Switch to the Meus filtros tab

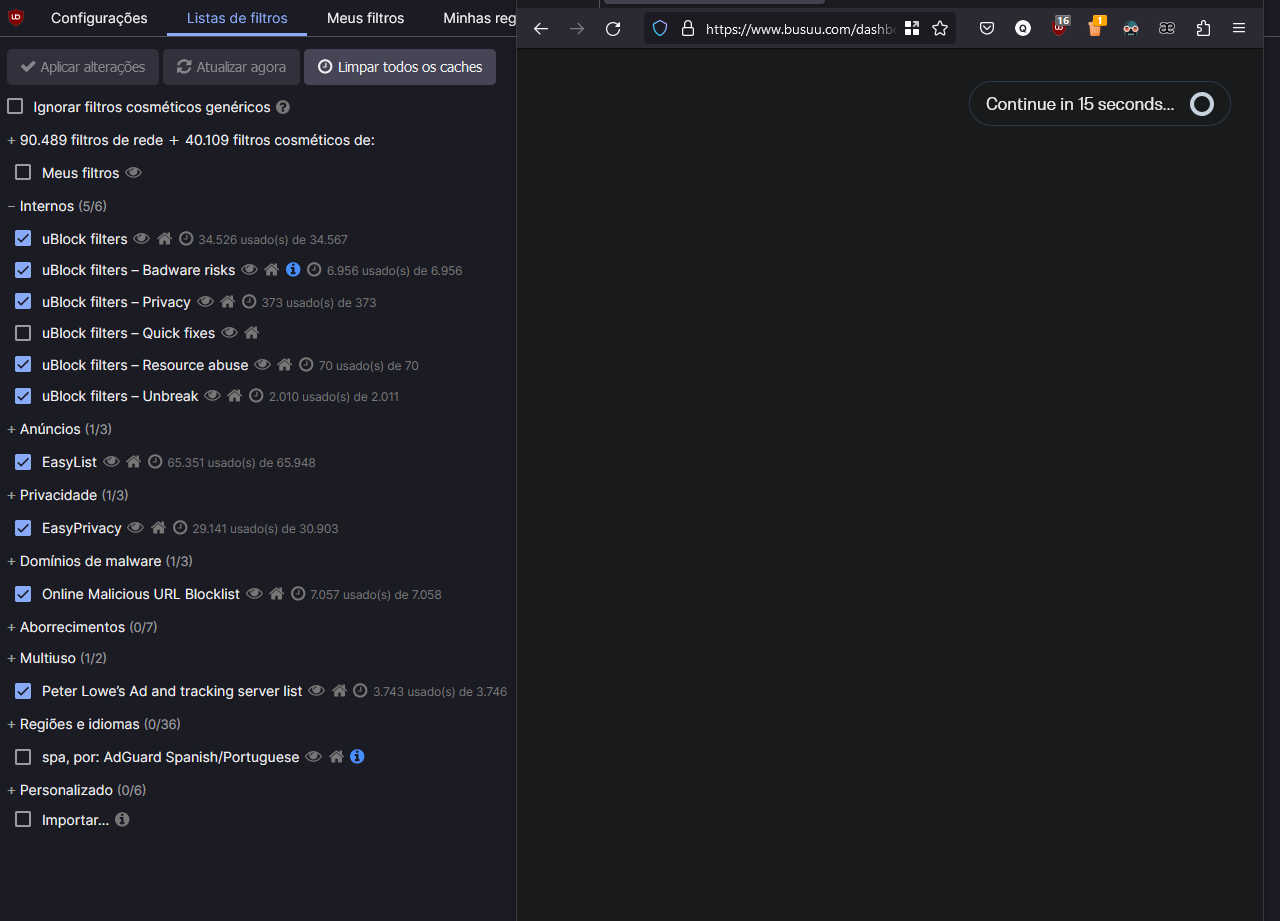point(364,18)
